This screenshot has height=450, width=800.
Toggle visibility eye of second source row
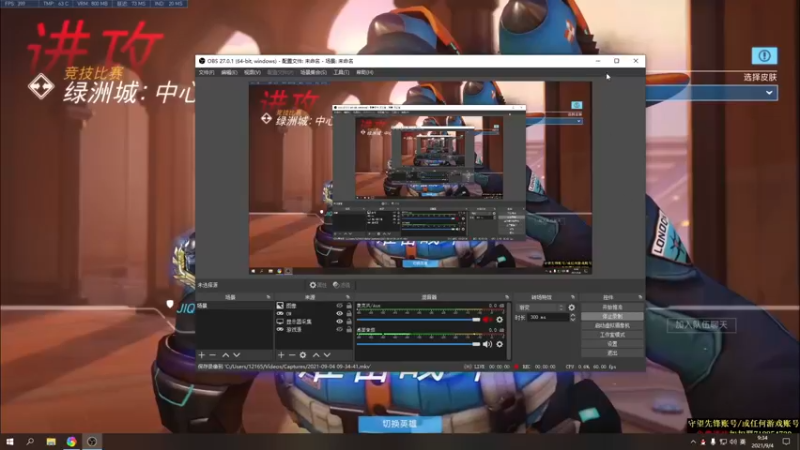coord(339,313)
